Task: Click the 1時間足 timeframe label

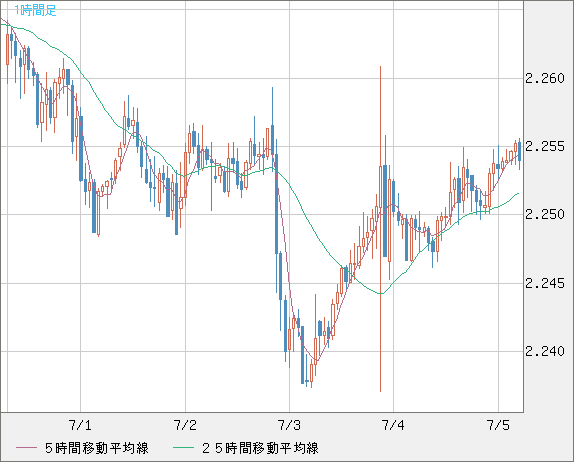Action: pos(36,10)
